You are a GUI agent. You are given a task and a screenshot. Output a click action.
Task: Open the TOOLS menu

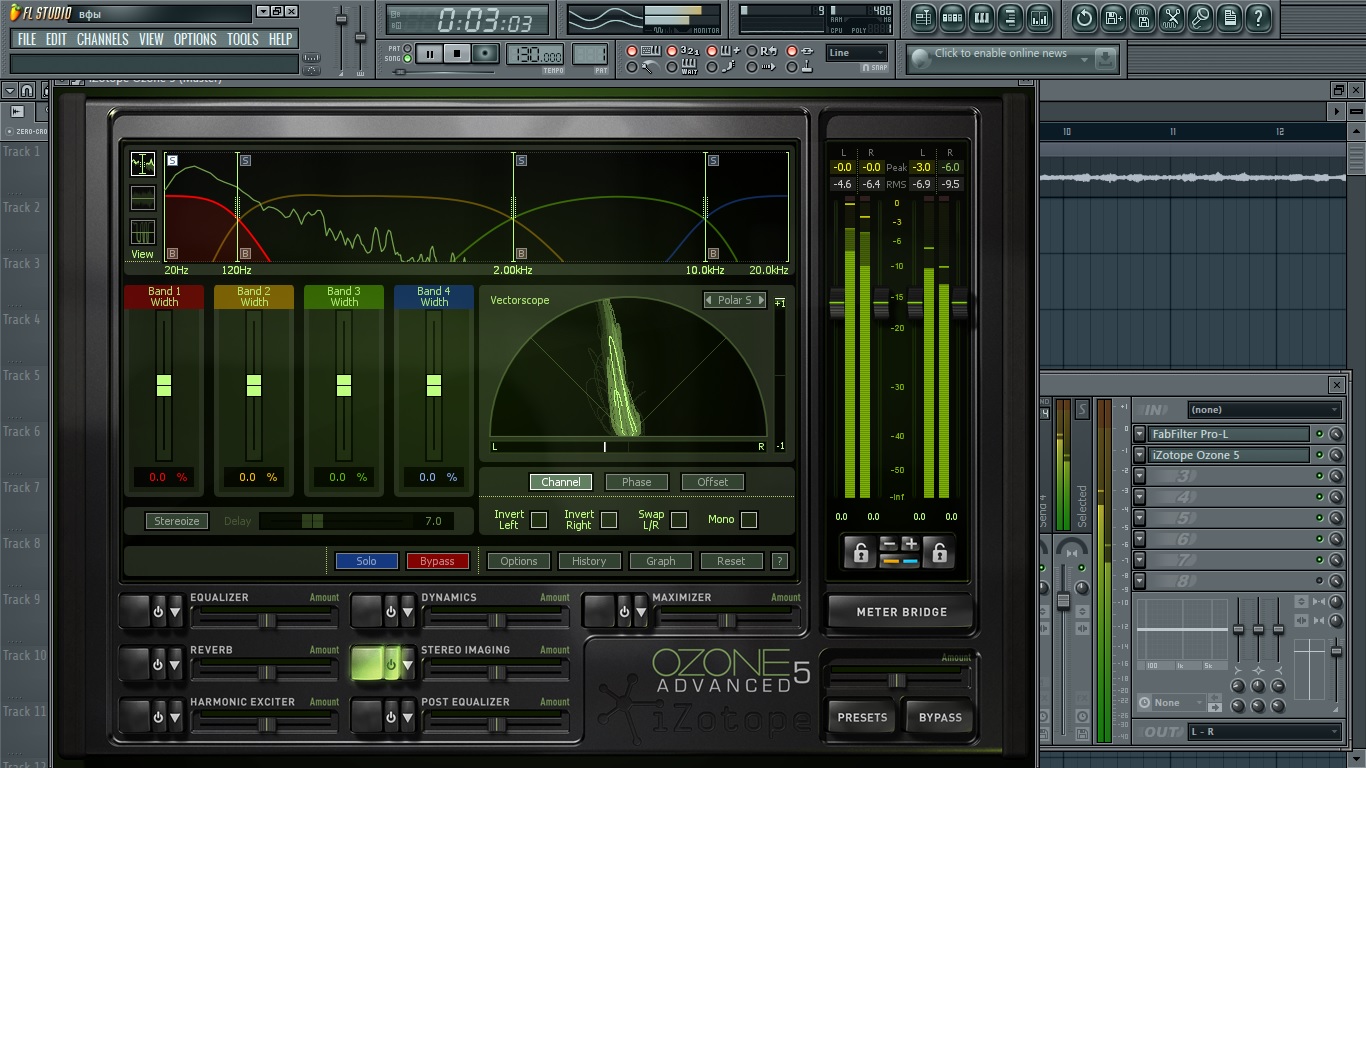pyautogui.click(x=243, y=39)
